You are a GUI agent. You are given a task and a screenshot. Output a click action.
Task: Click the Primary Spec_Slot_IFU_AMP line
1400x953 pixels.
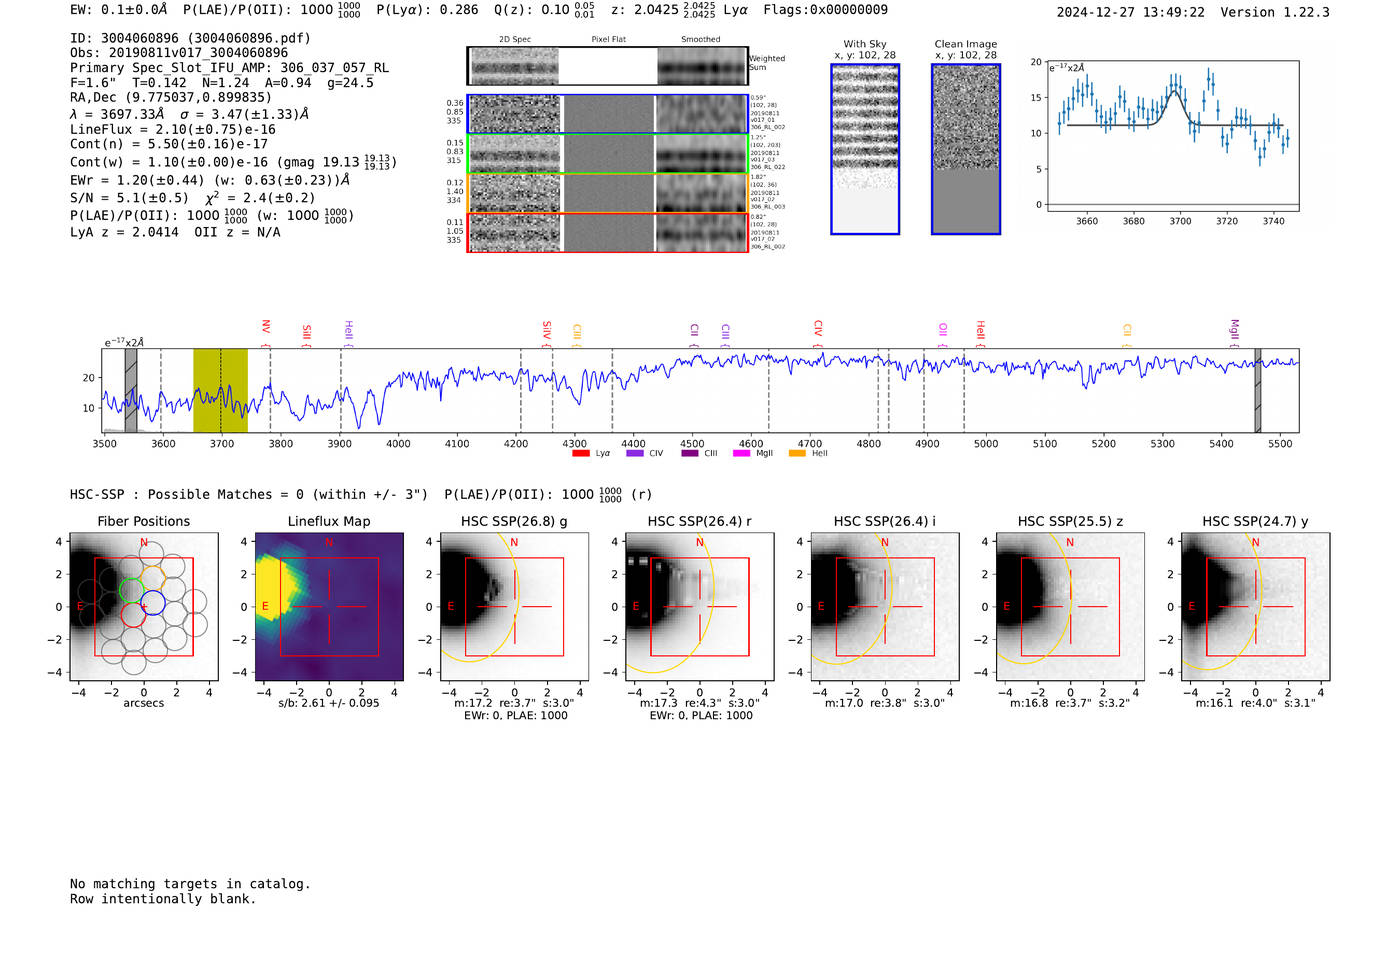pyautogui.click(x=230, y=68)
